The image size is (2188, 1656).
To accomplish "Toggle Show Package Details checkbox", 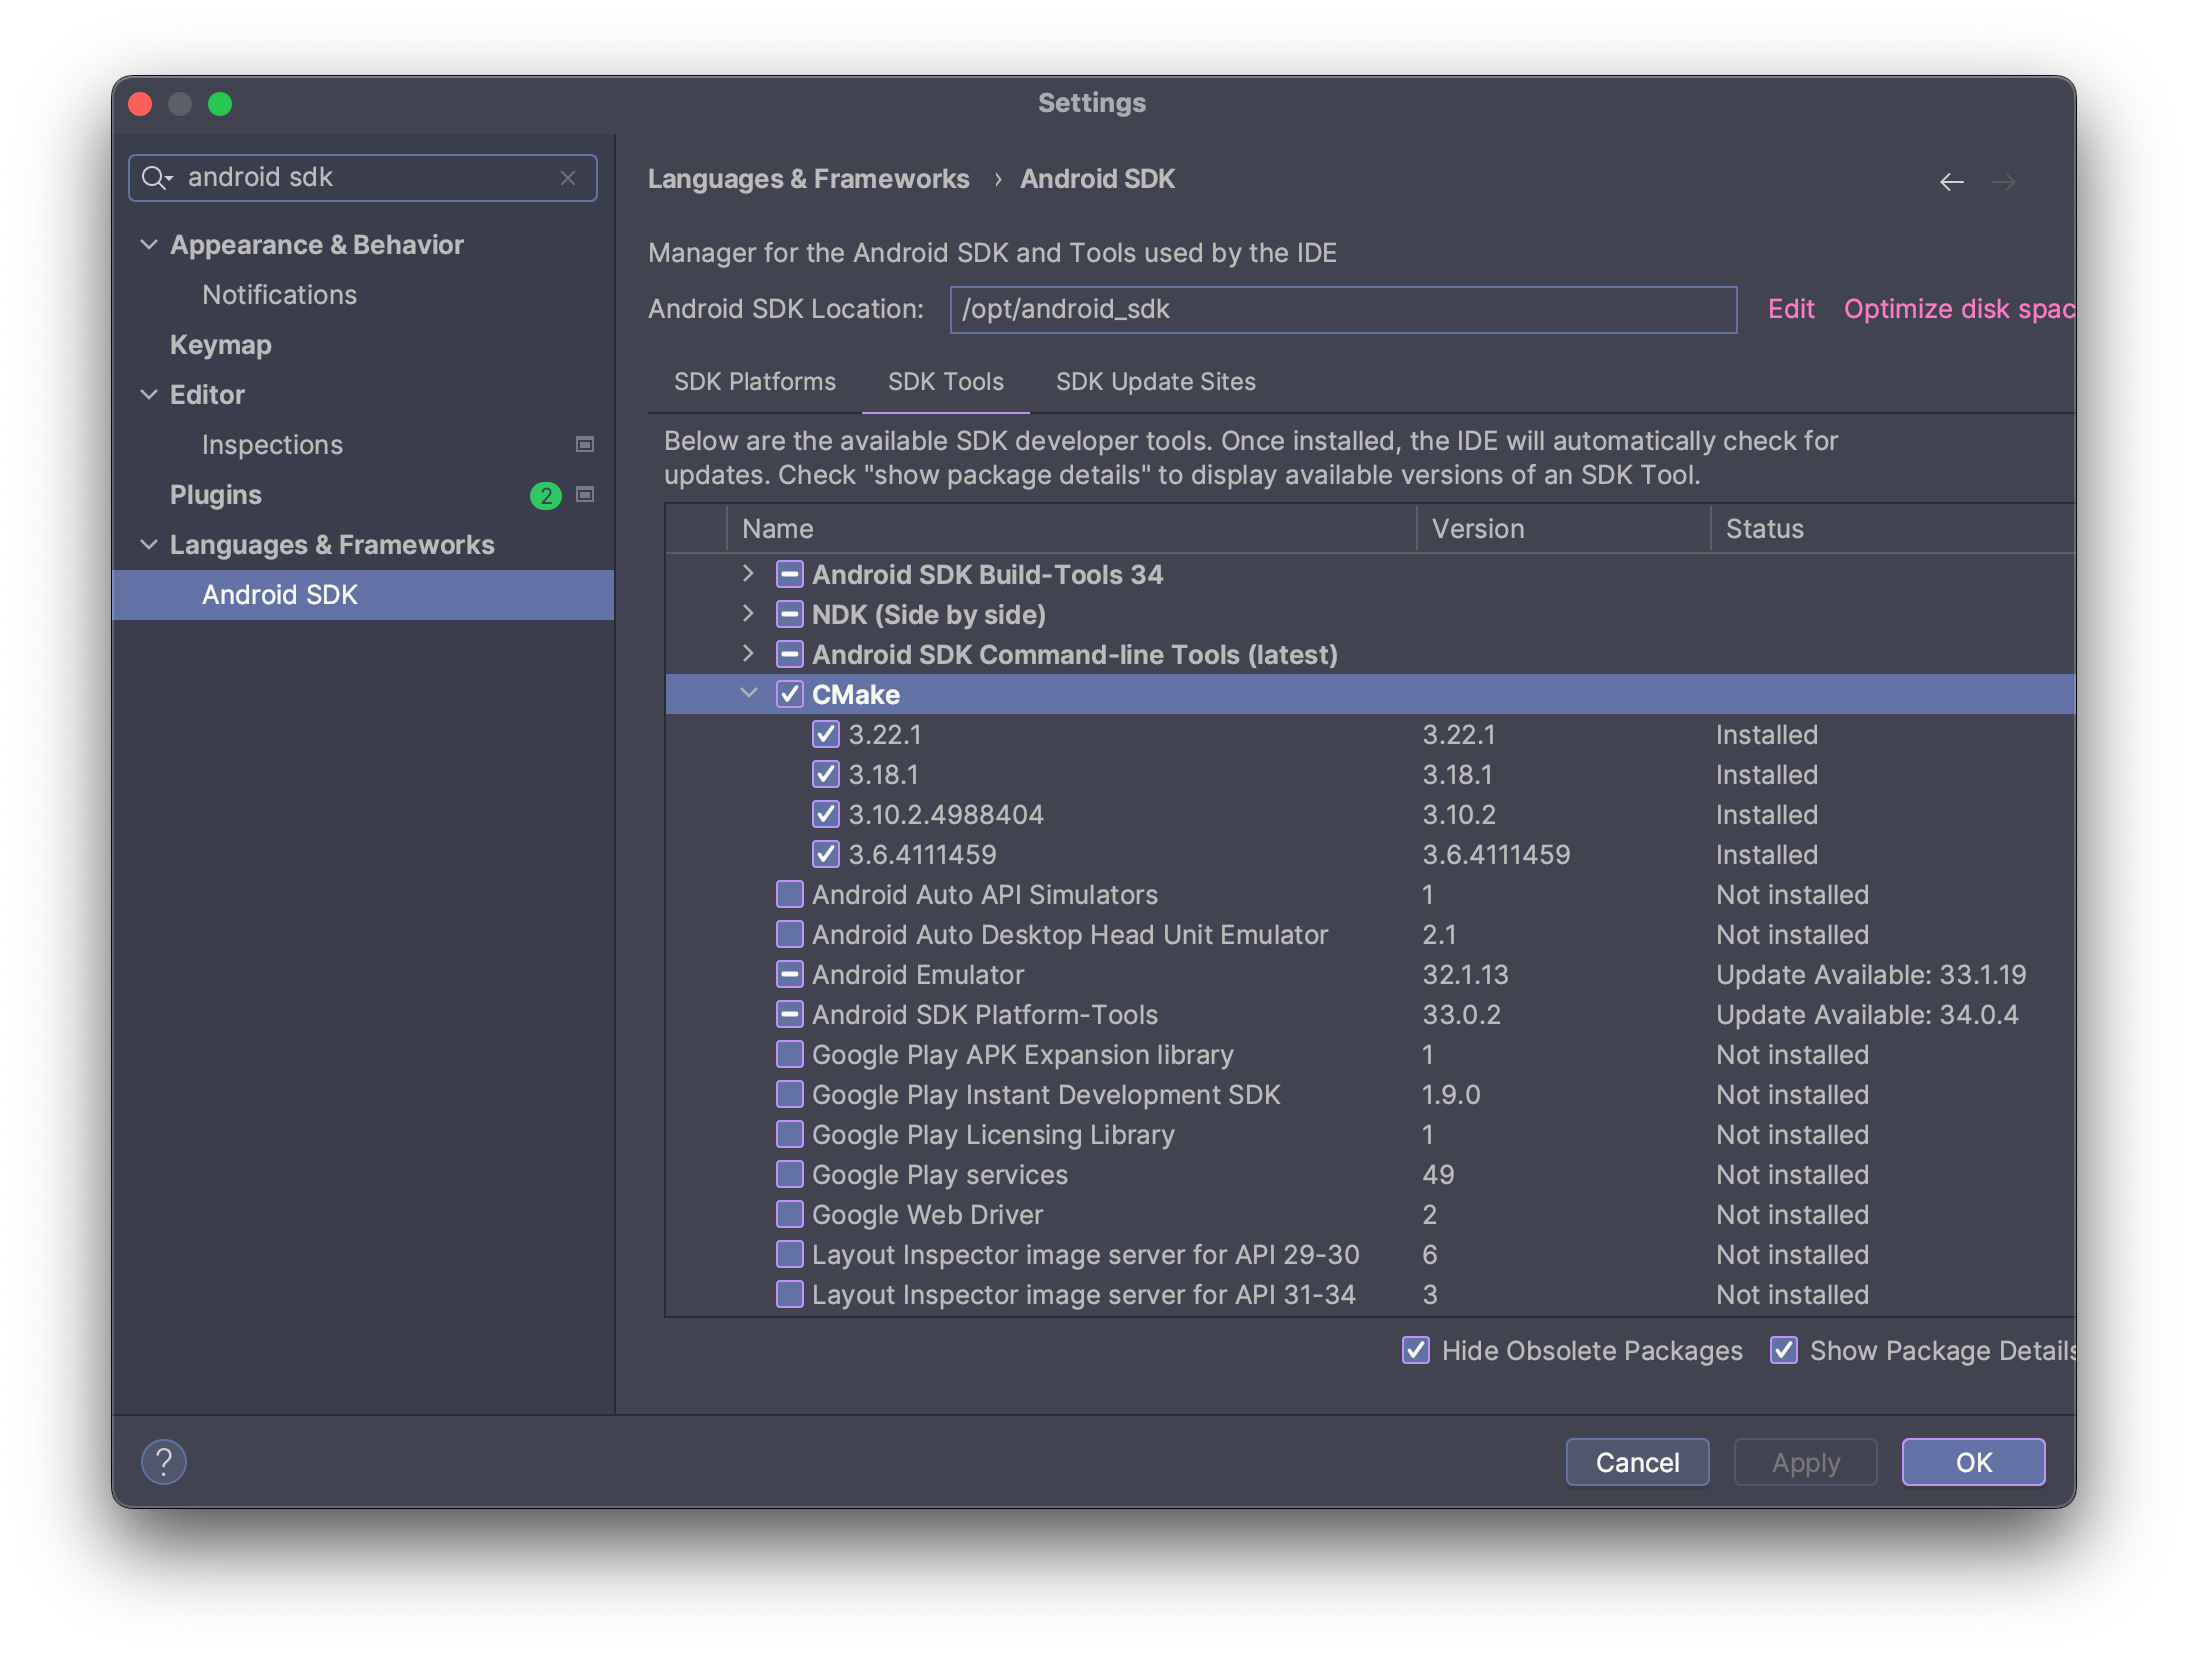I will coord(1784,1350).
